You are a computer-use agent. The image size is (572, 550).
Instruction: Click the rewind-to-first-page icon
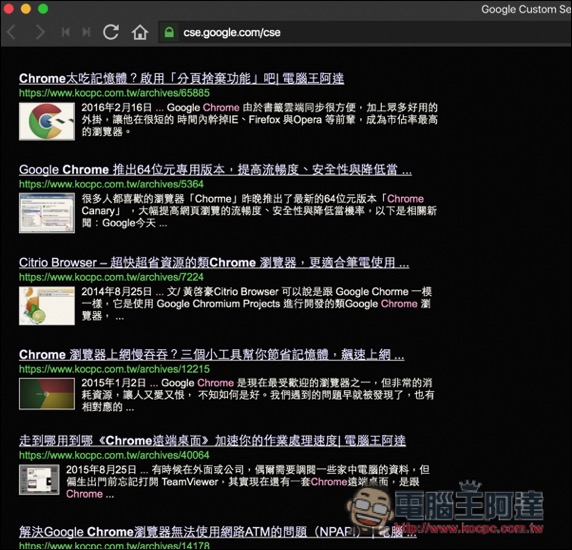point(66,32)
